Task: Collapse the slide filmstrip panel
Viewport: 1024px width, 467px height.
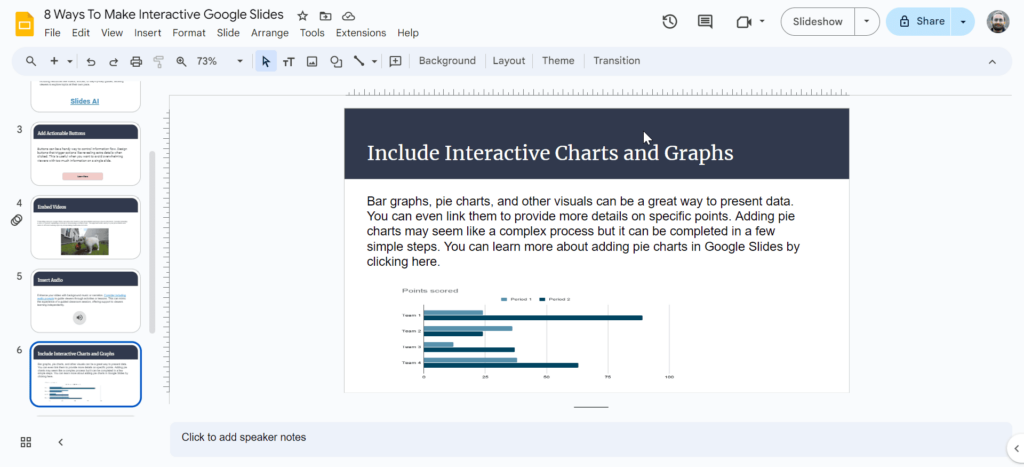Action: pos(60,442)
